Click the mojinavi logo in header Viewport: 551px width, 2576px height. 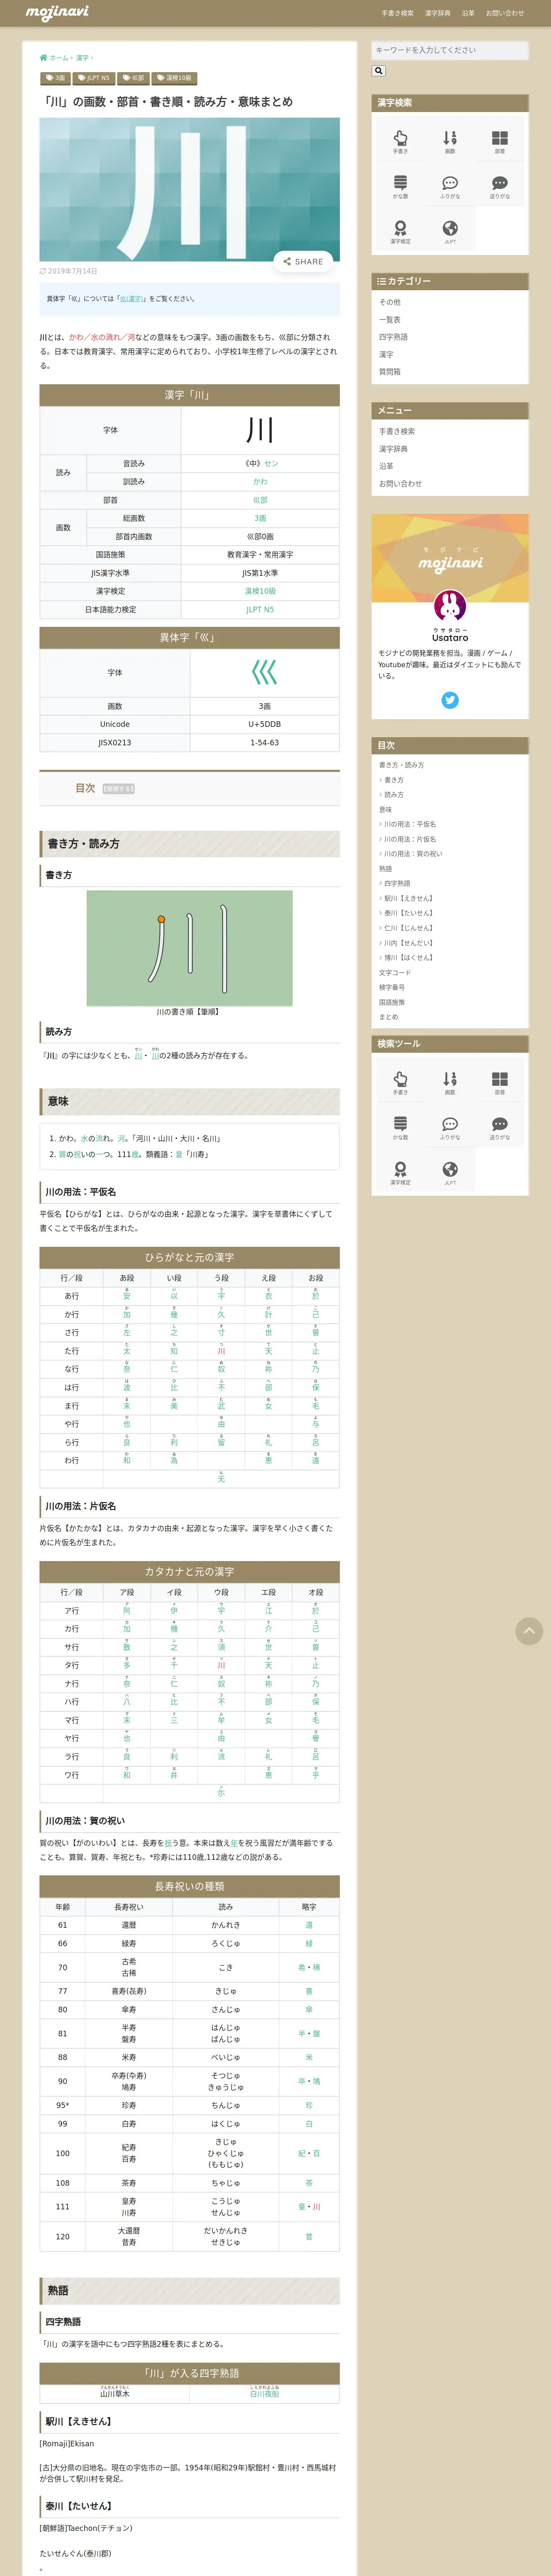57,13
